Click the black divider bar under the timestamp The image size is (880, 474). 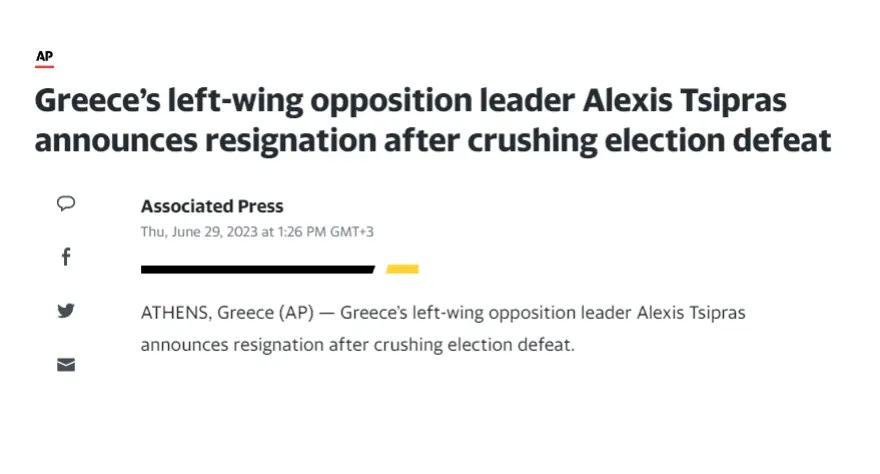(x=258, y=269)
